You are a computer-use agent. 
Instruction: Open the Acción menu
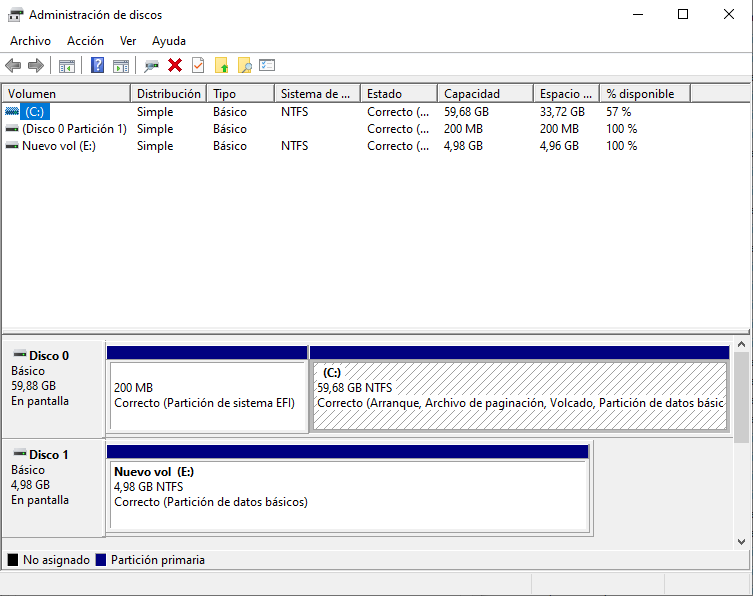[85, 41]
